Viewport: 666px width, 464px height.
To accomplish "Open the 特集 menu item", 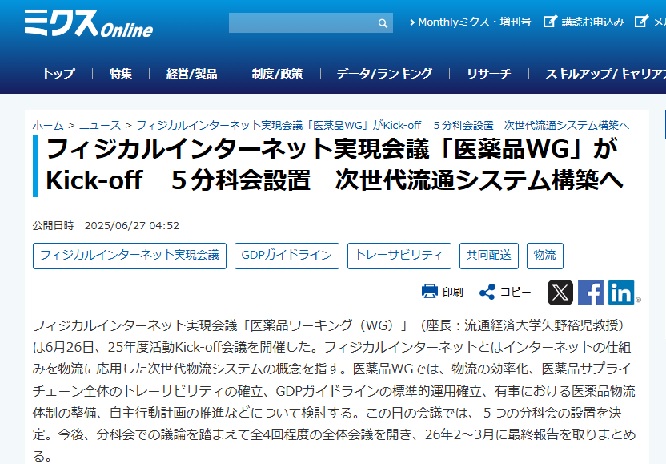I will (x=121, y=74).
